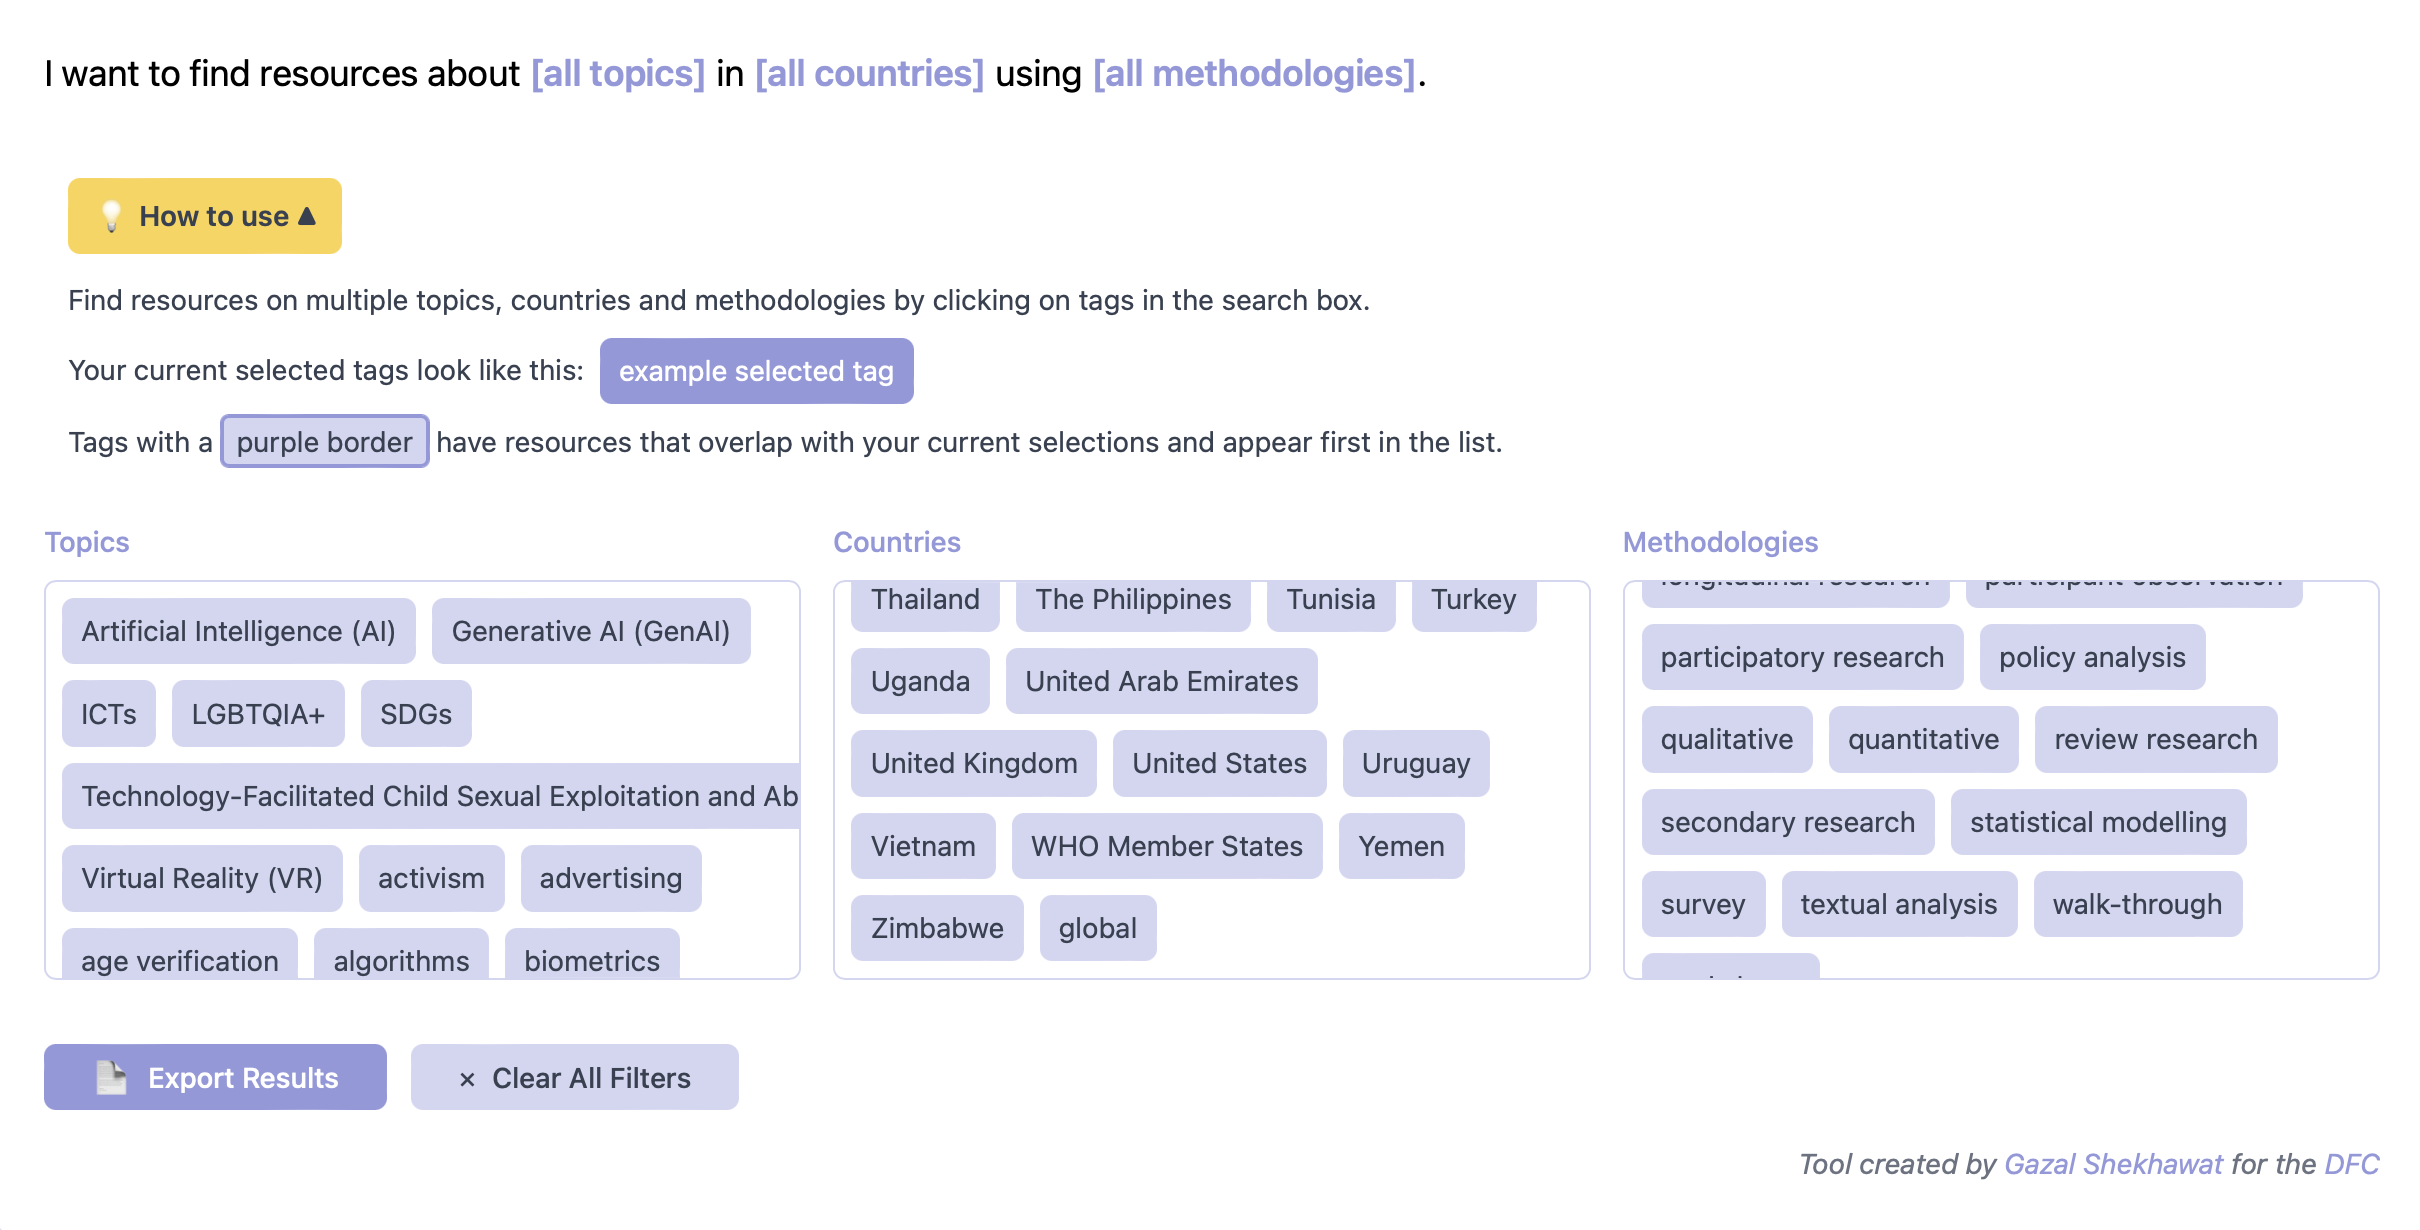The height and width of the screenshot is (1230, 2420).
Task: Open the [all countries] selector
Action: click(869, 72)
